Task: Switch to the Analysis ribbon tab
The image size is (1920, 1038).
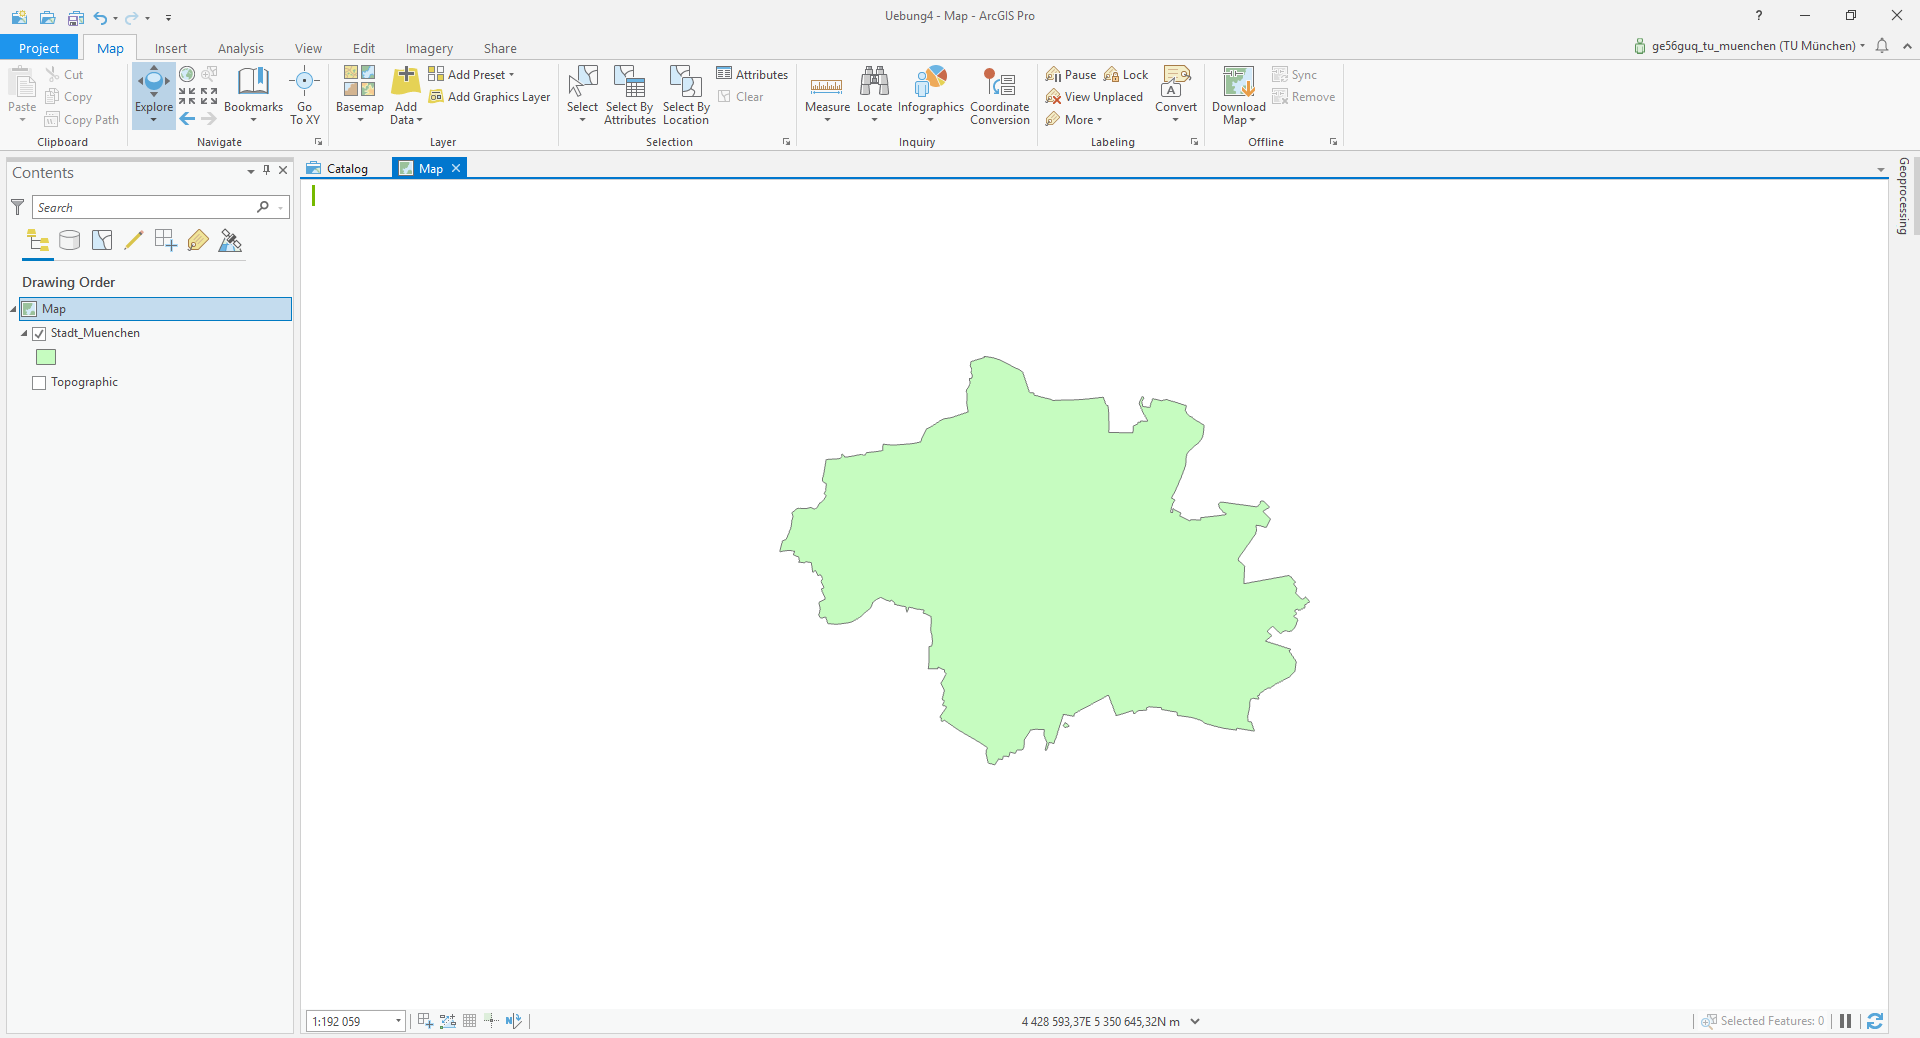Action: (241, 48)
